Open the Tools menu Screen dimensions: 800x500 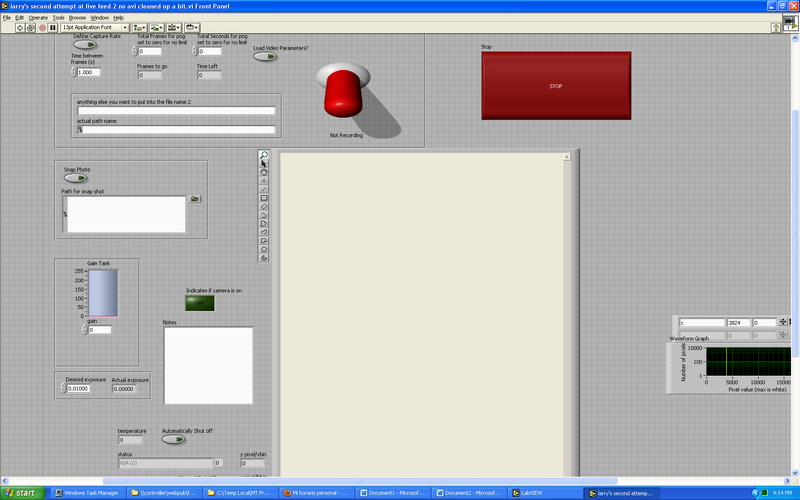coord(58,17)
